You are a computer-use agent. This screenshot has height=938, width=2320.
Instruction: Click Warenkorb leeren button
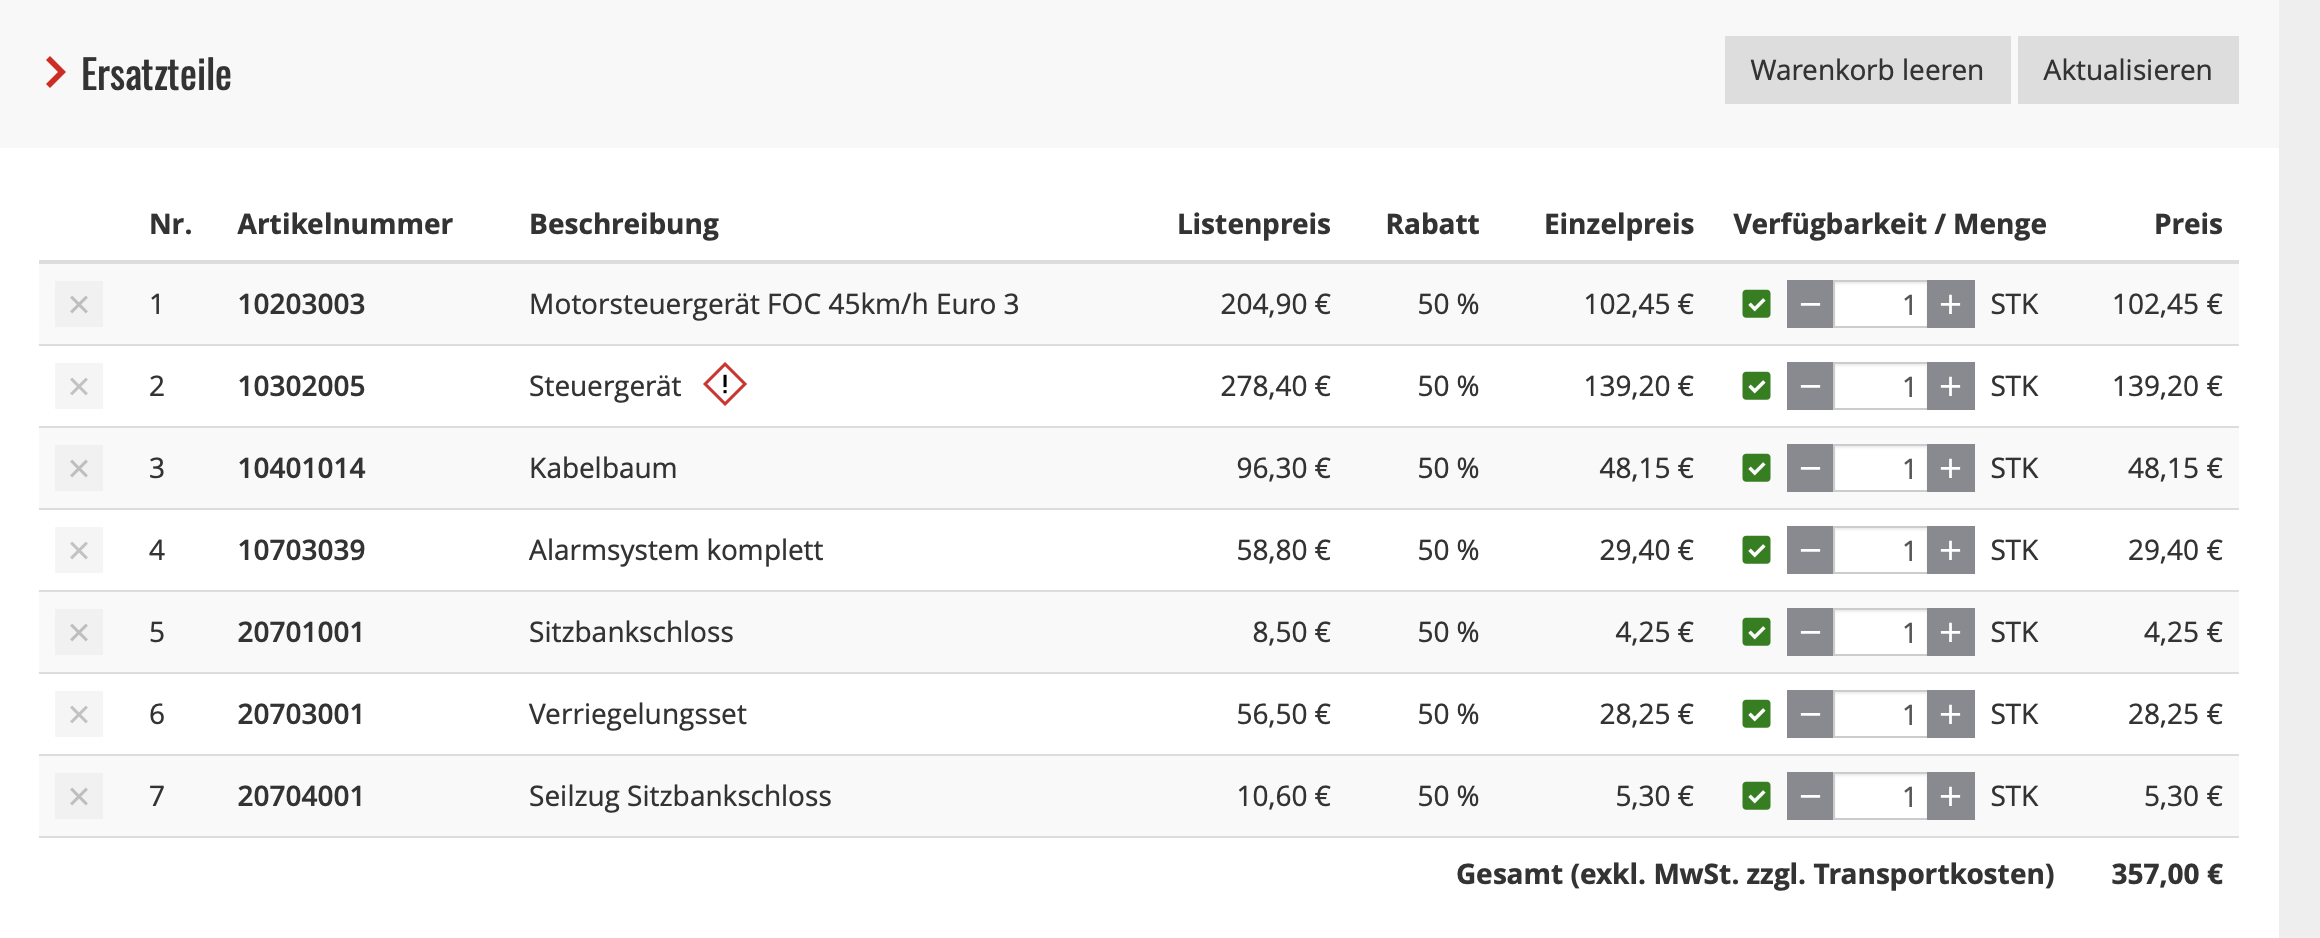(1866, 70)
